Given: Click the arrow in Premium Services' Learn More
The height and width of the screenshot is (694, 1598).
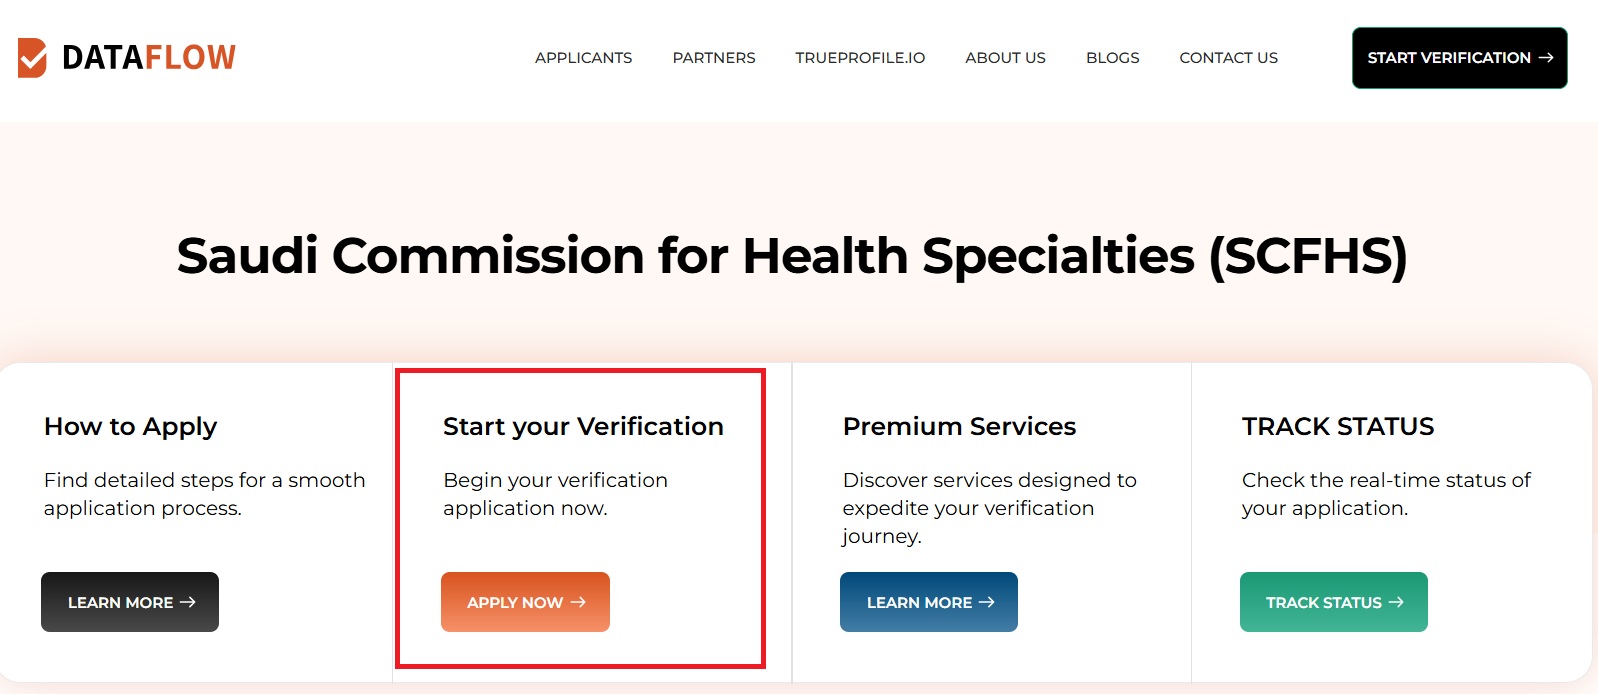Looking at the screenshot, I should pyautogui.click(x=988, y=602).
